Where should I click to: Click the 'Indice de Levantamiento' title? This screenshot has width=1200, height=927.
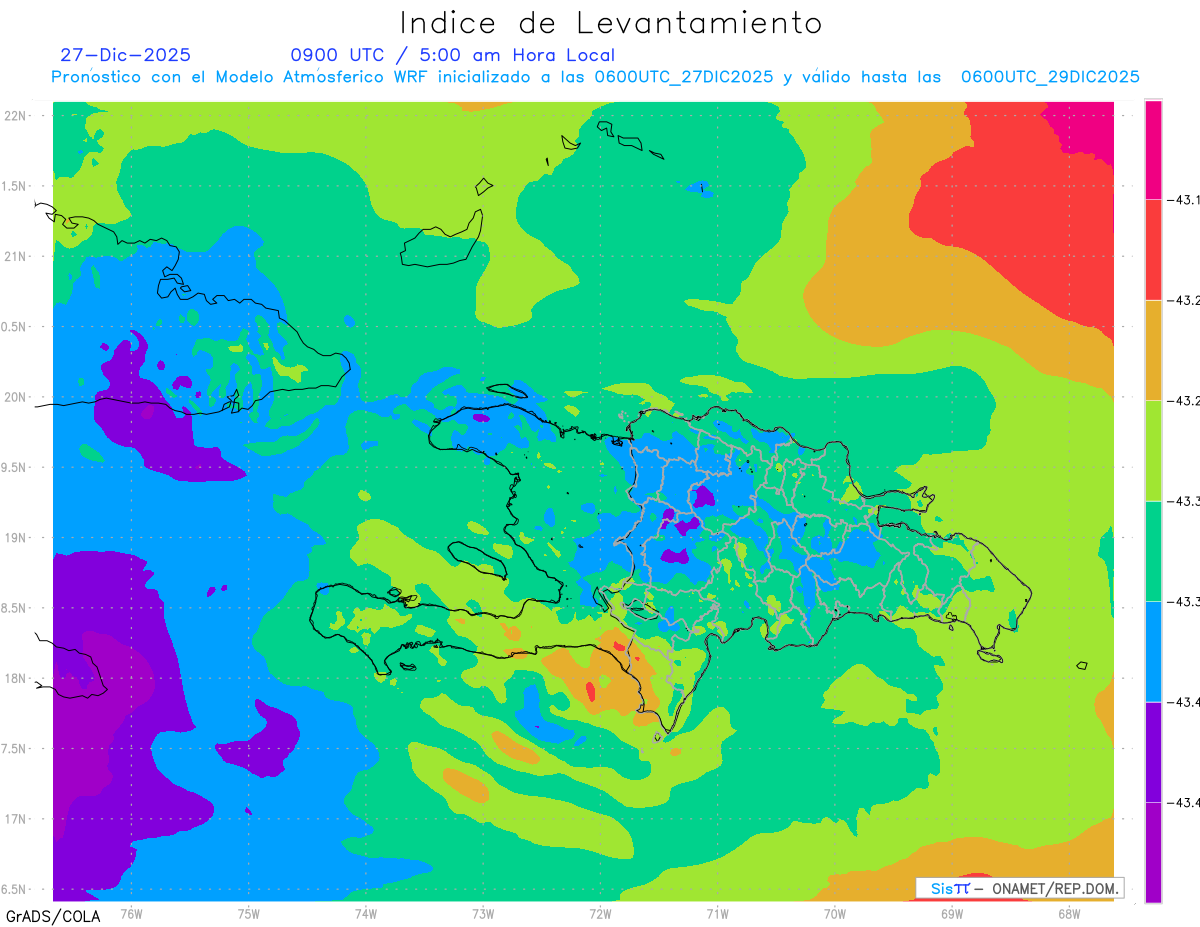click(611, 23)
